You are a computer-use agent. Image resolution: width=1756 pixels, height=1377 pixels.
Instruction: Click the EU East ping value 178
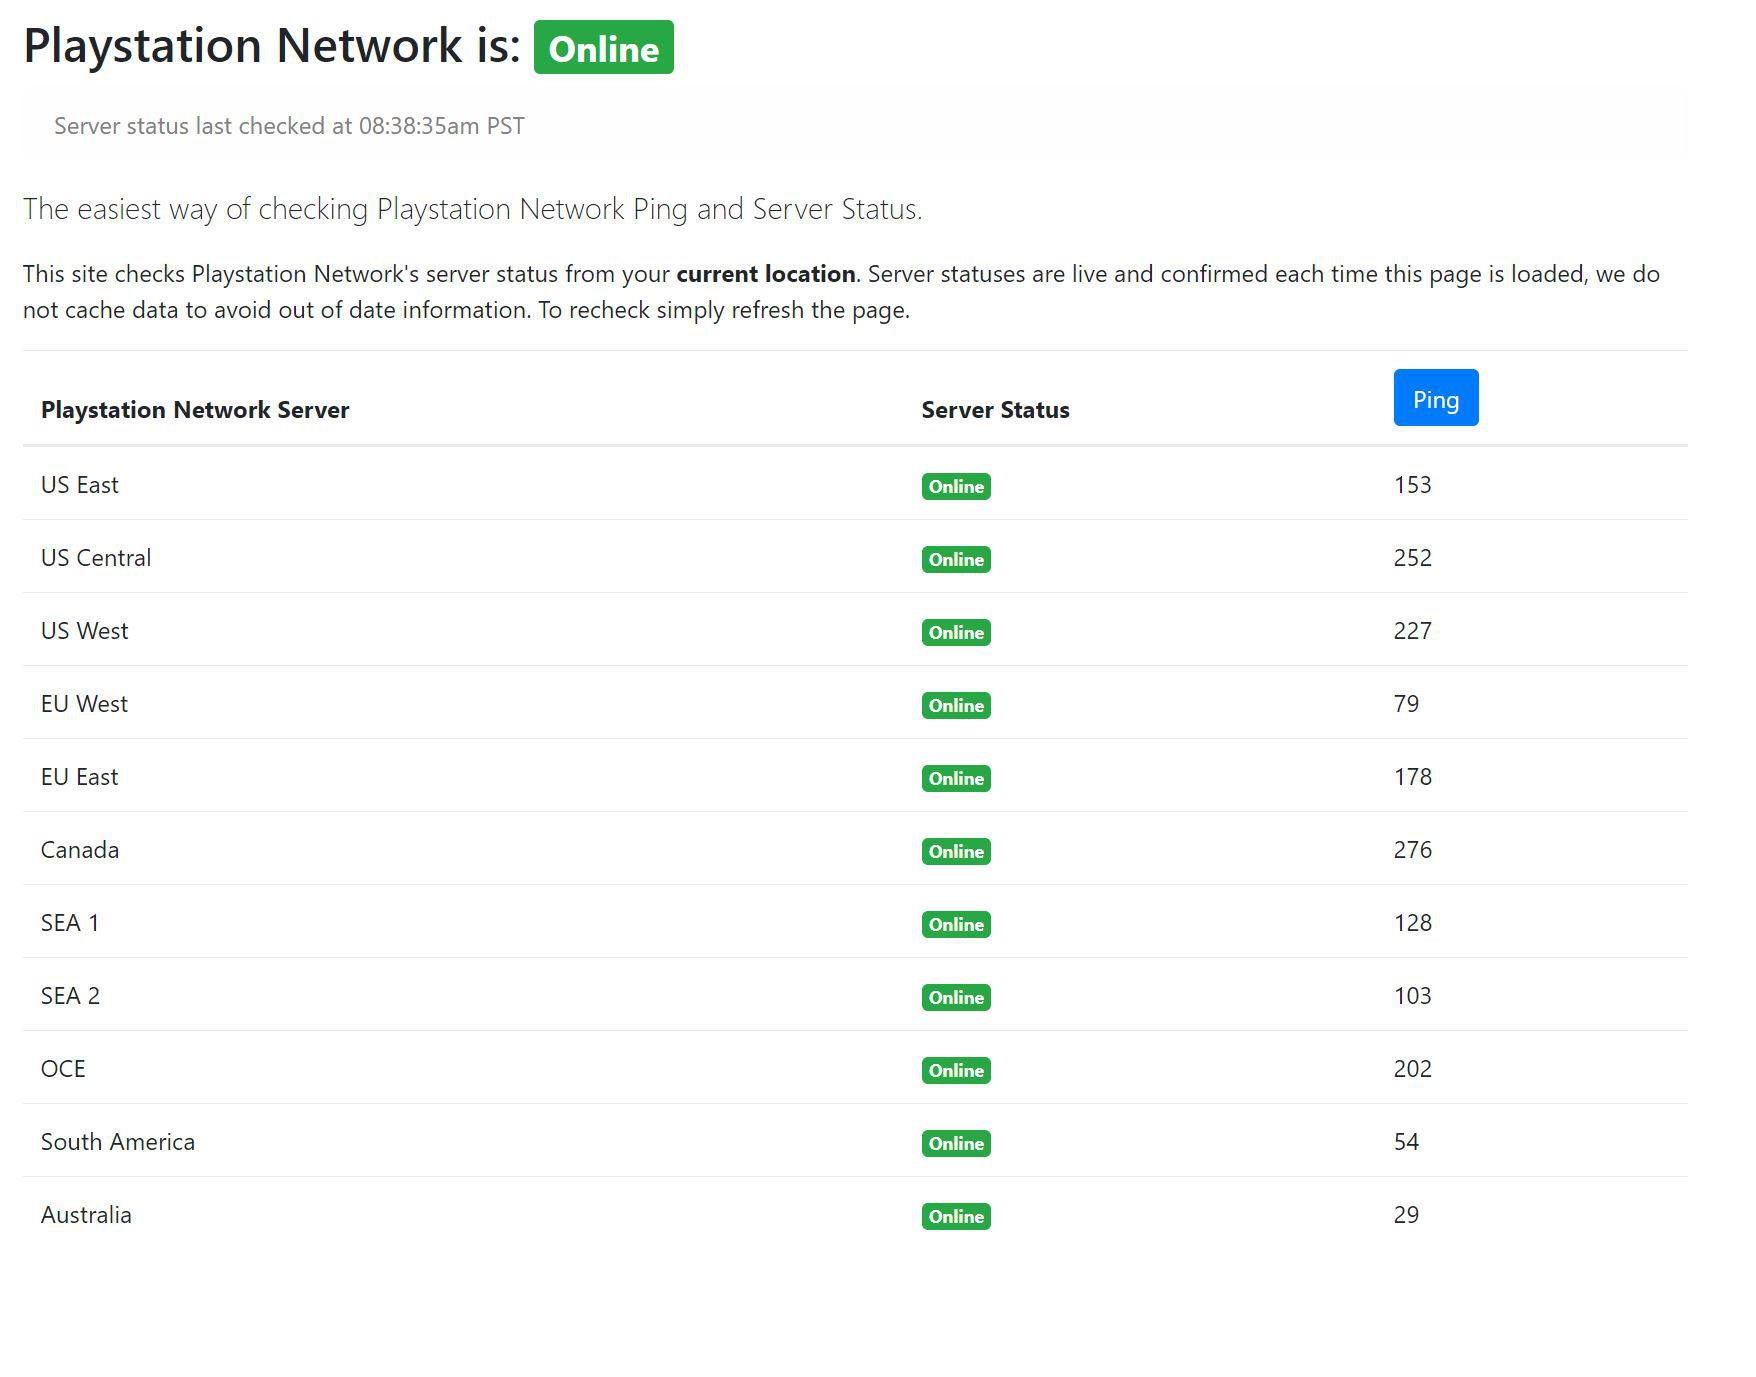1412,777
